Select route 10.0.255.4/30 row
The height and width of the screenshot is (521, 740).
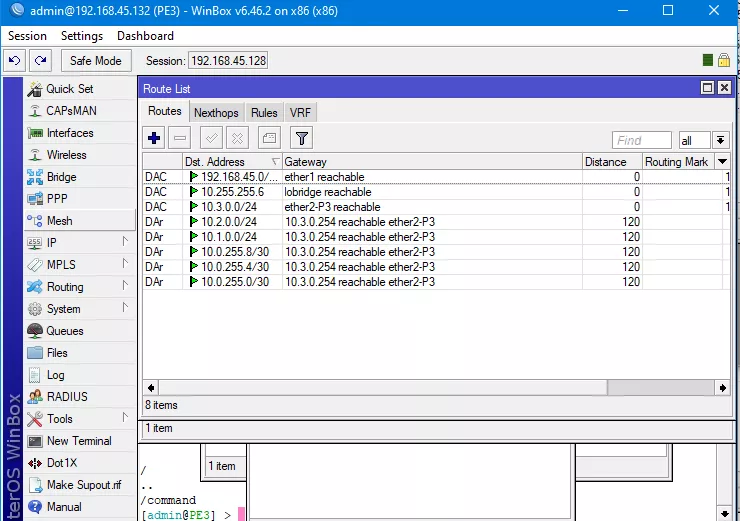437,267
